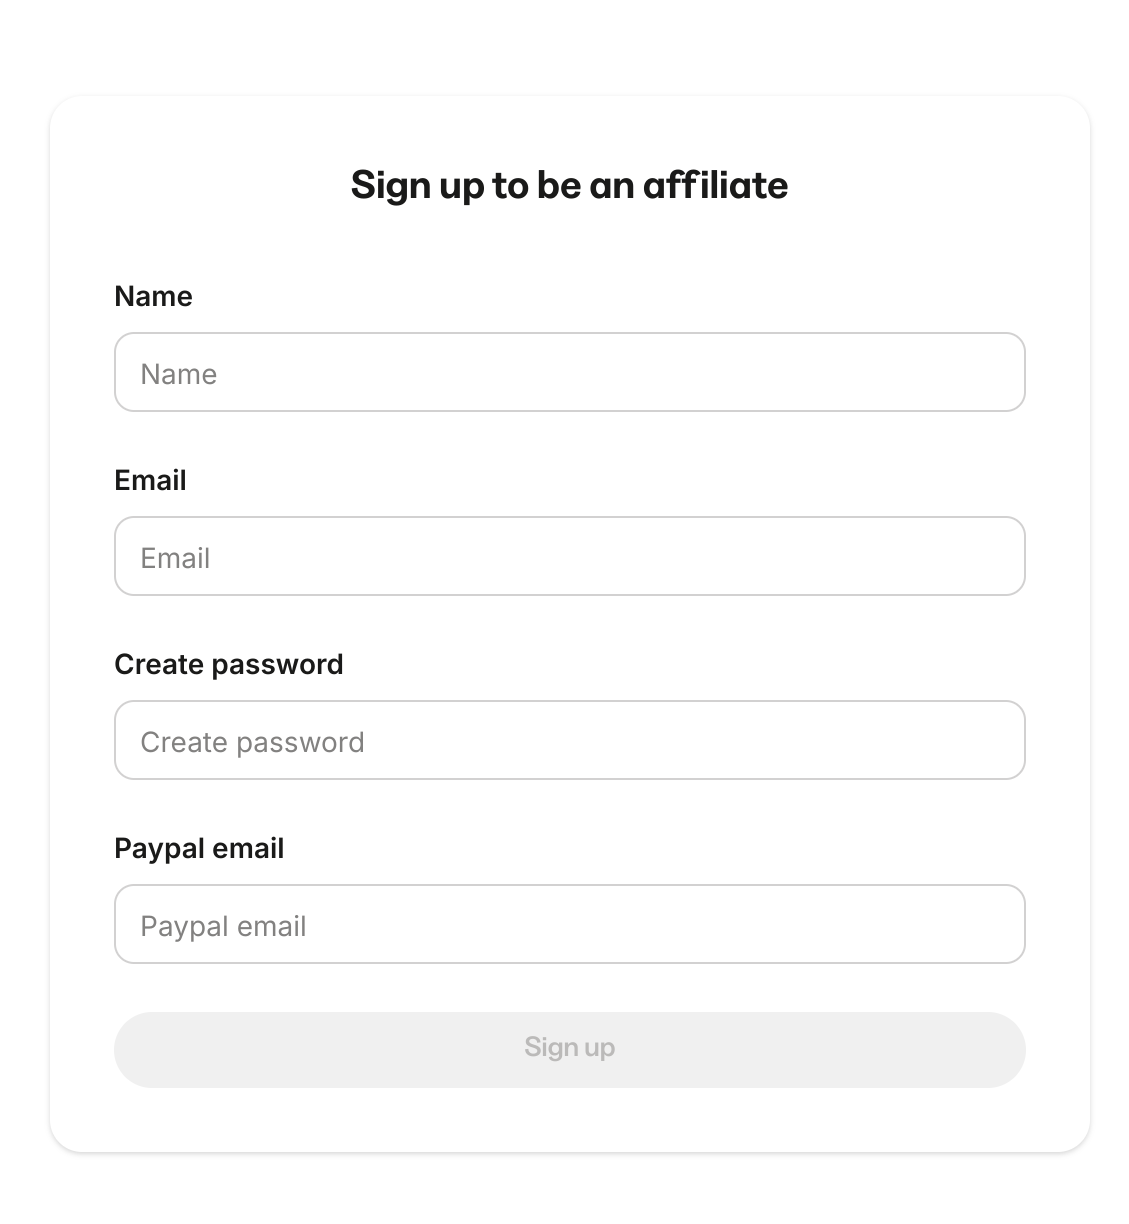Image resolution: width=1129 pixels, height=1224 pixels.
Task: Activate the disabled Sign up button
Action: [x=570, y=1049]
